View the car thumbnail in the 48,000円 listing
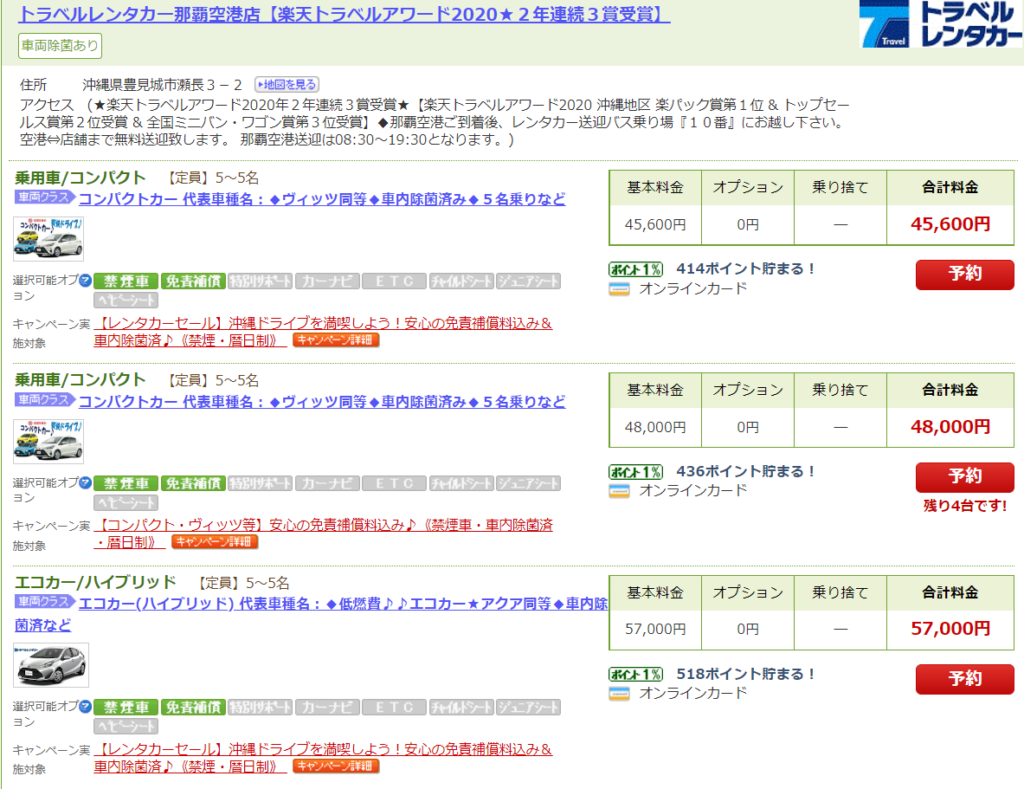 (x=49, y=442)
